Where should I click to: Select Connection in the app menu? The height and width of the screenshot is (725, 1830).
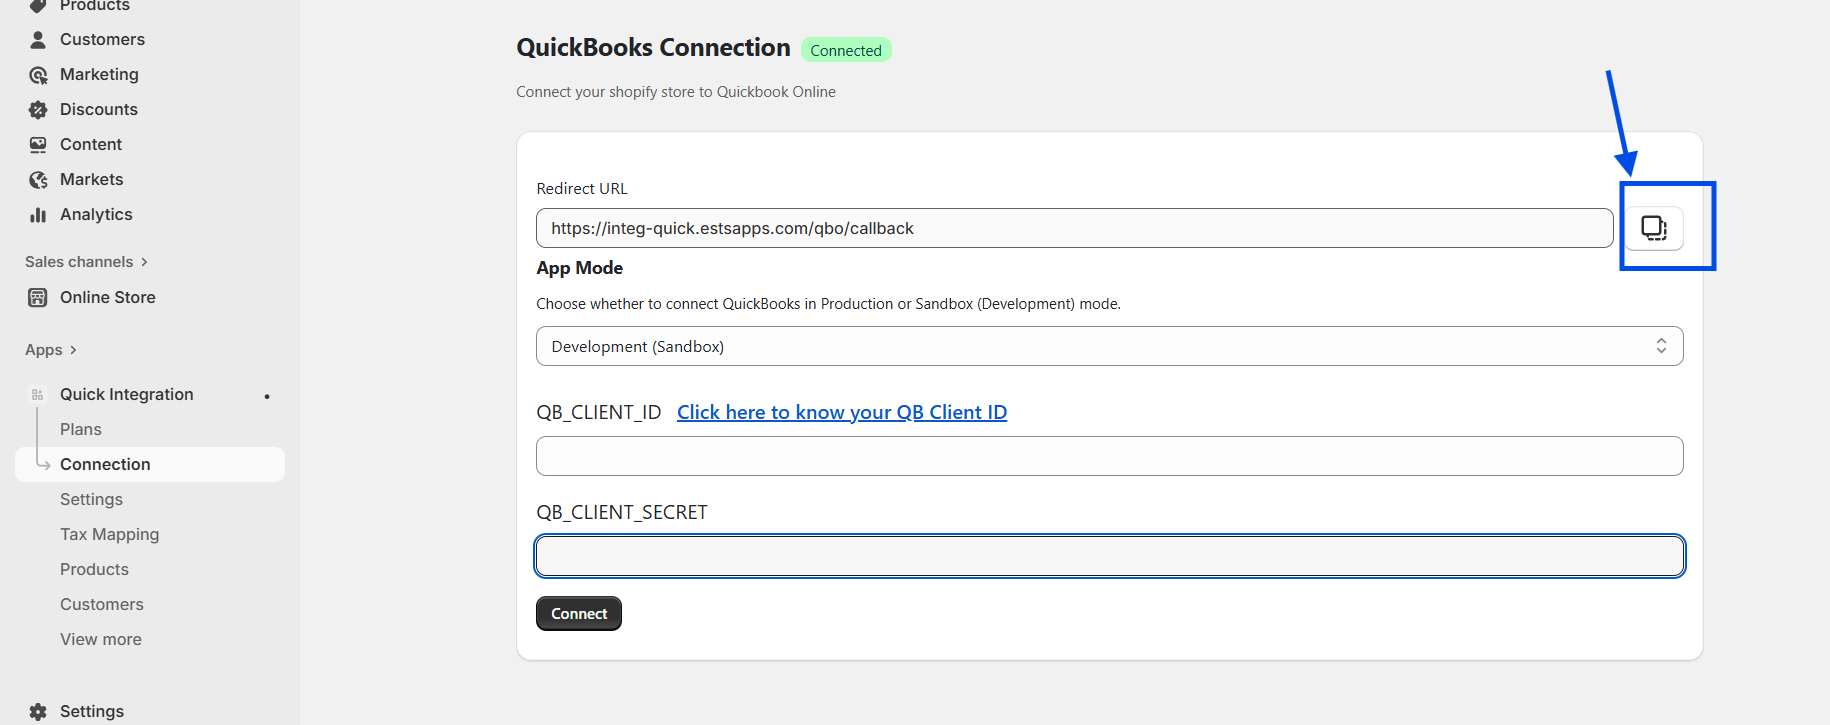click(105, 464)
